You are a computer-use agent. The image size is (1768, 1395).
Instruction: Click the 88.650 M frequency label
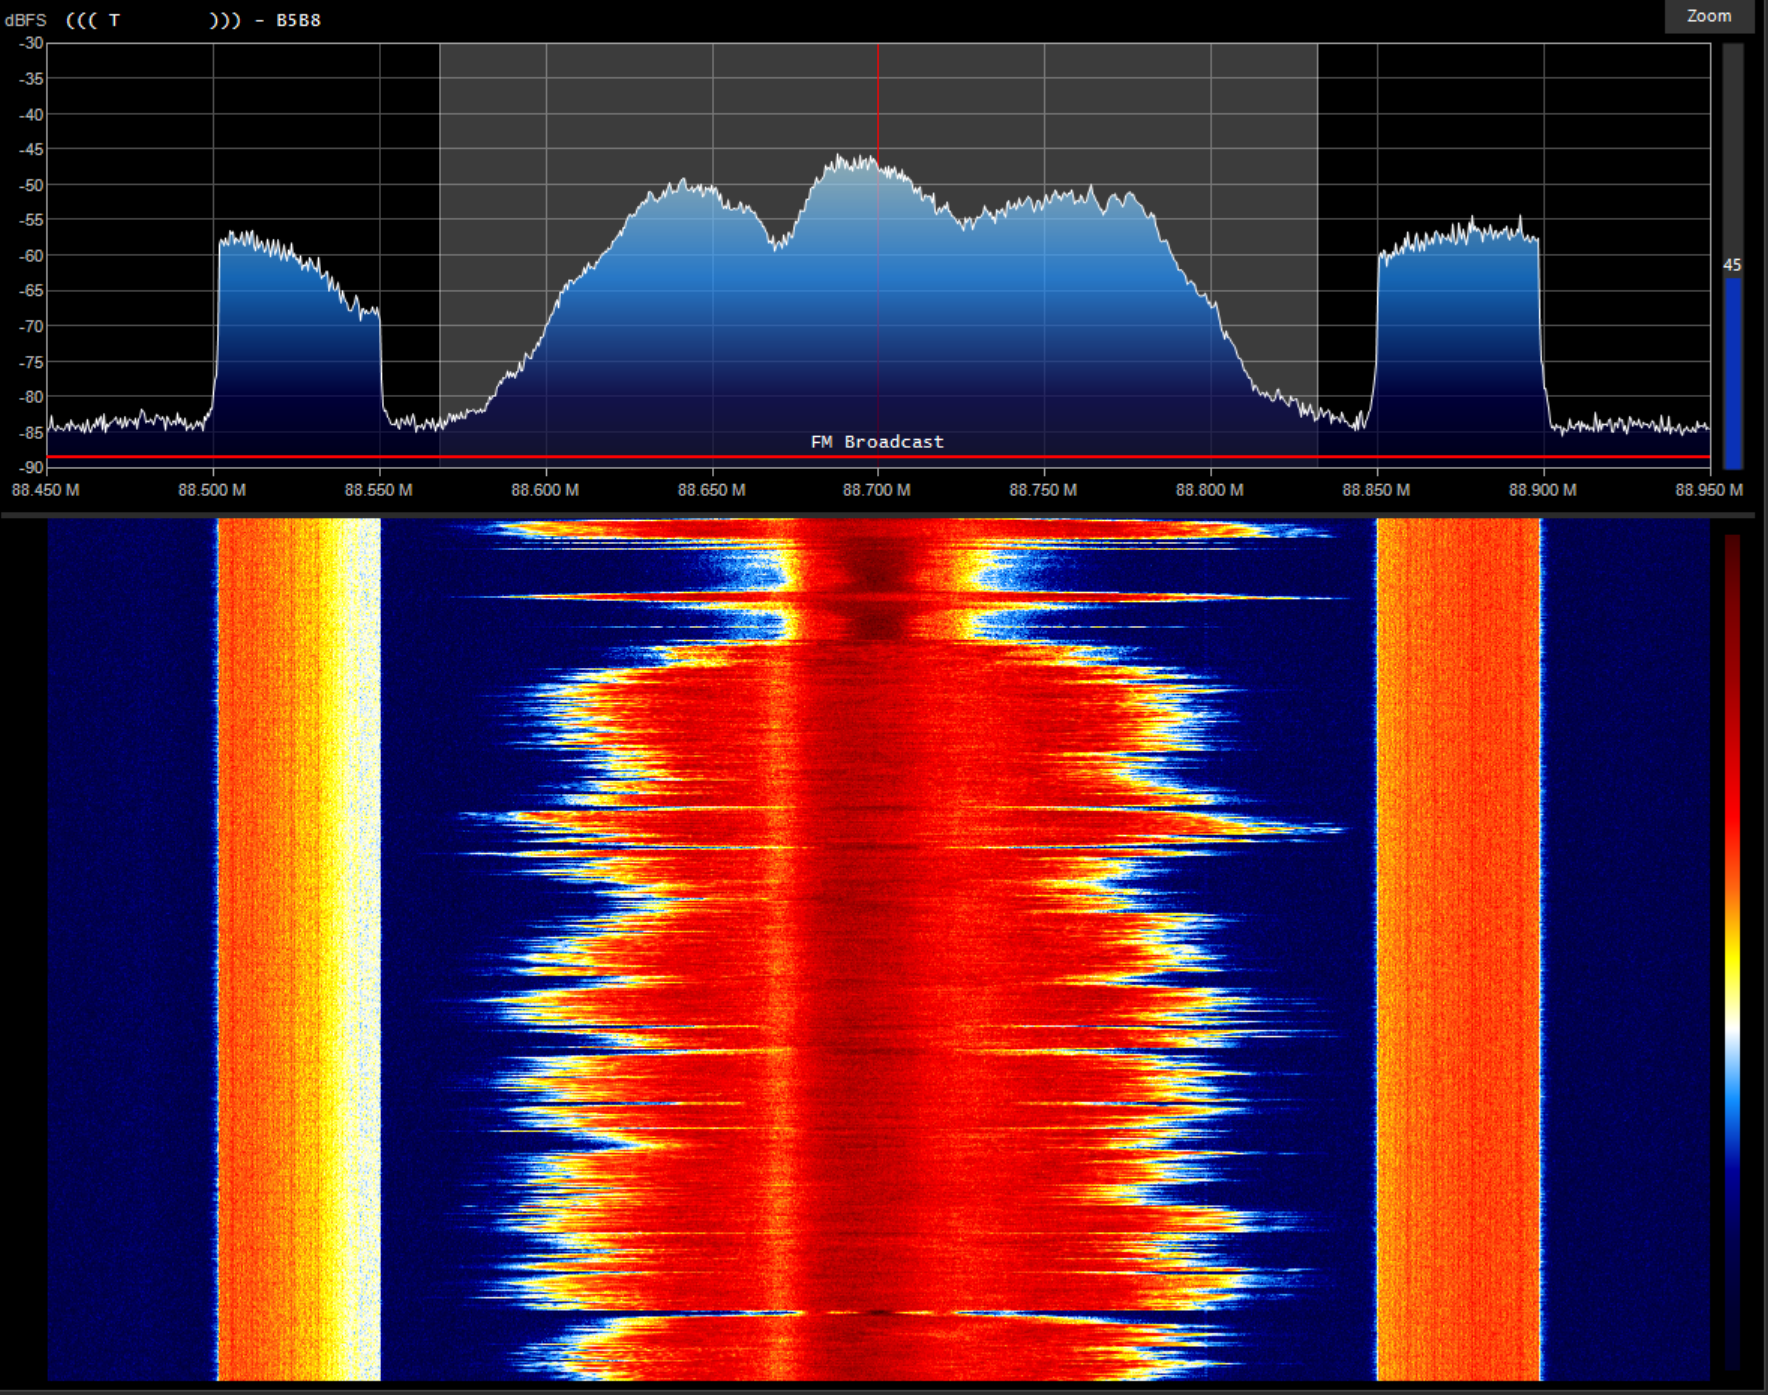[712, 490]
